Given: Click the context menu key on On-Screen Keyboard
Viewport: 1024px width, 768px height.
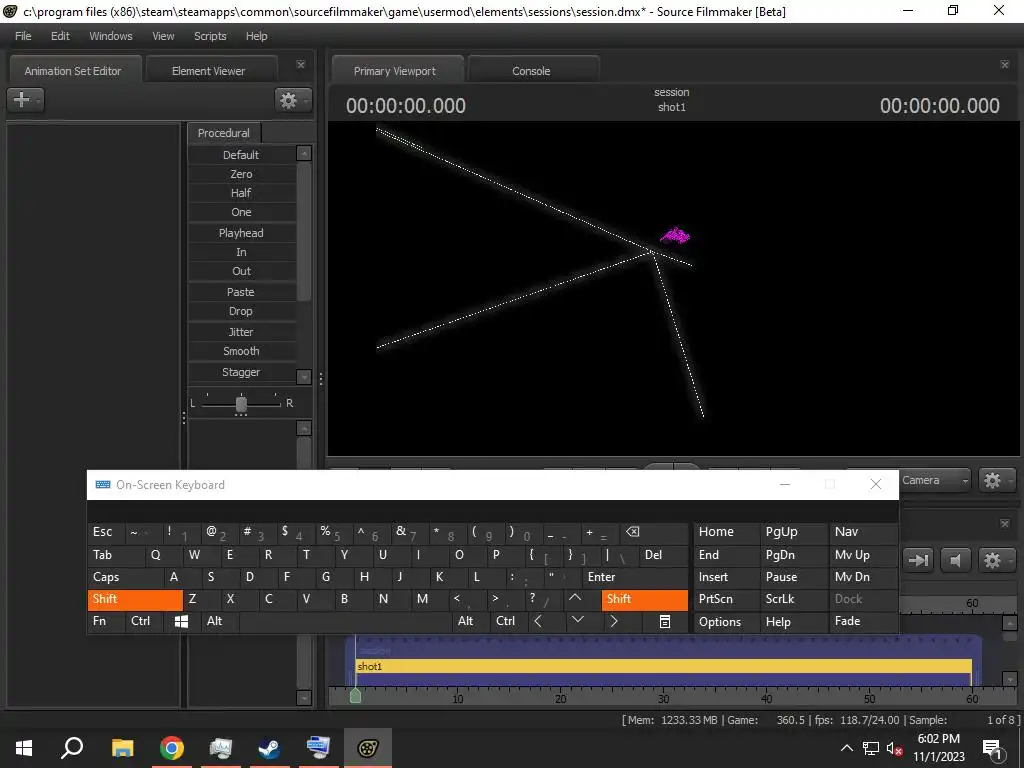Looking at the screenshot, I should tap(665, 622).
